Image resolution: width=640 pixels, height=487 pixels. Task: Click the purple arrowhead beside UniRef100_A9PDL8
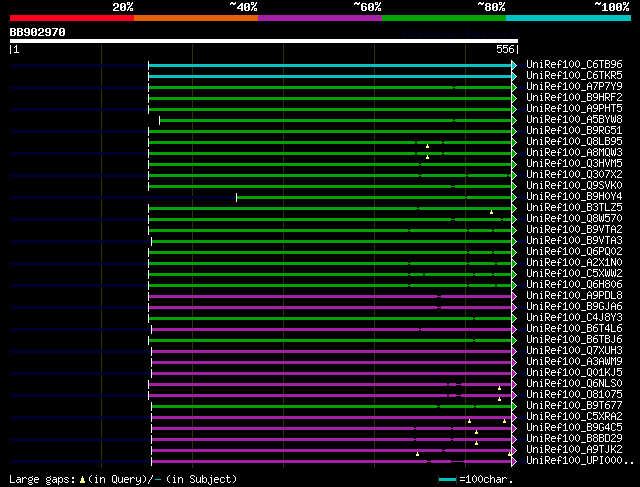[x=515, y=296]
